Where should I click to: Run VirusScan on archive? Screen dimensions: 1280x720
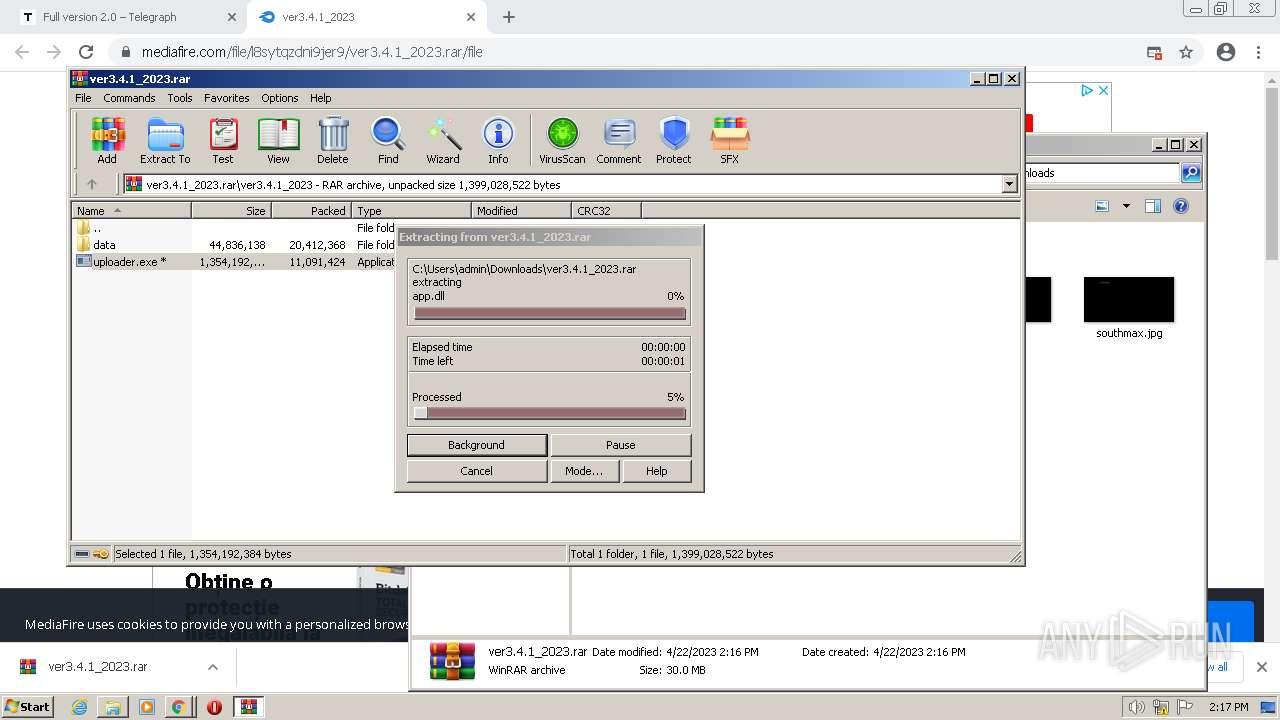click(x=562, y=140)
